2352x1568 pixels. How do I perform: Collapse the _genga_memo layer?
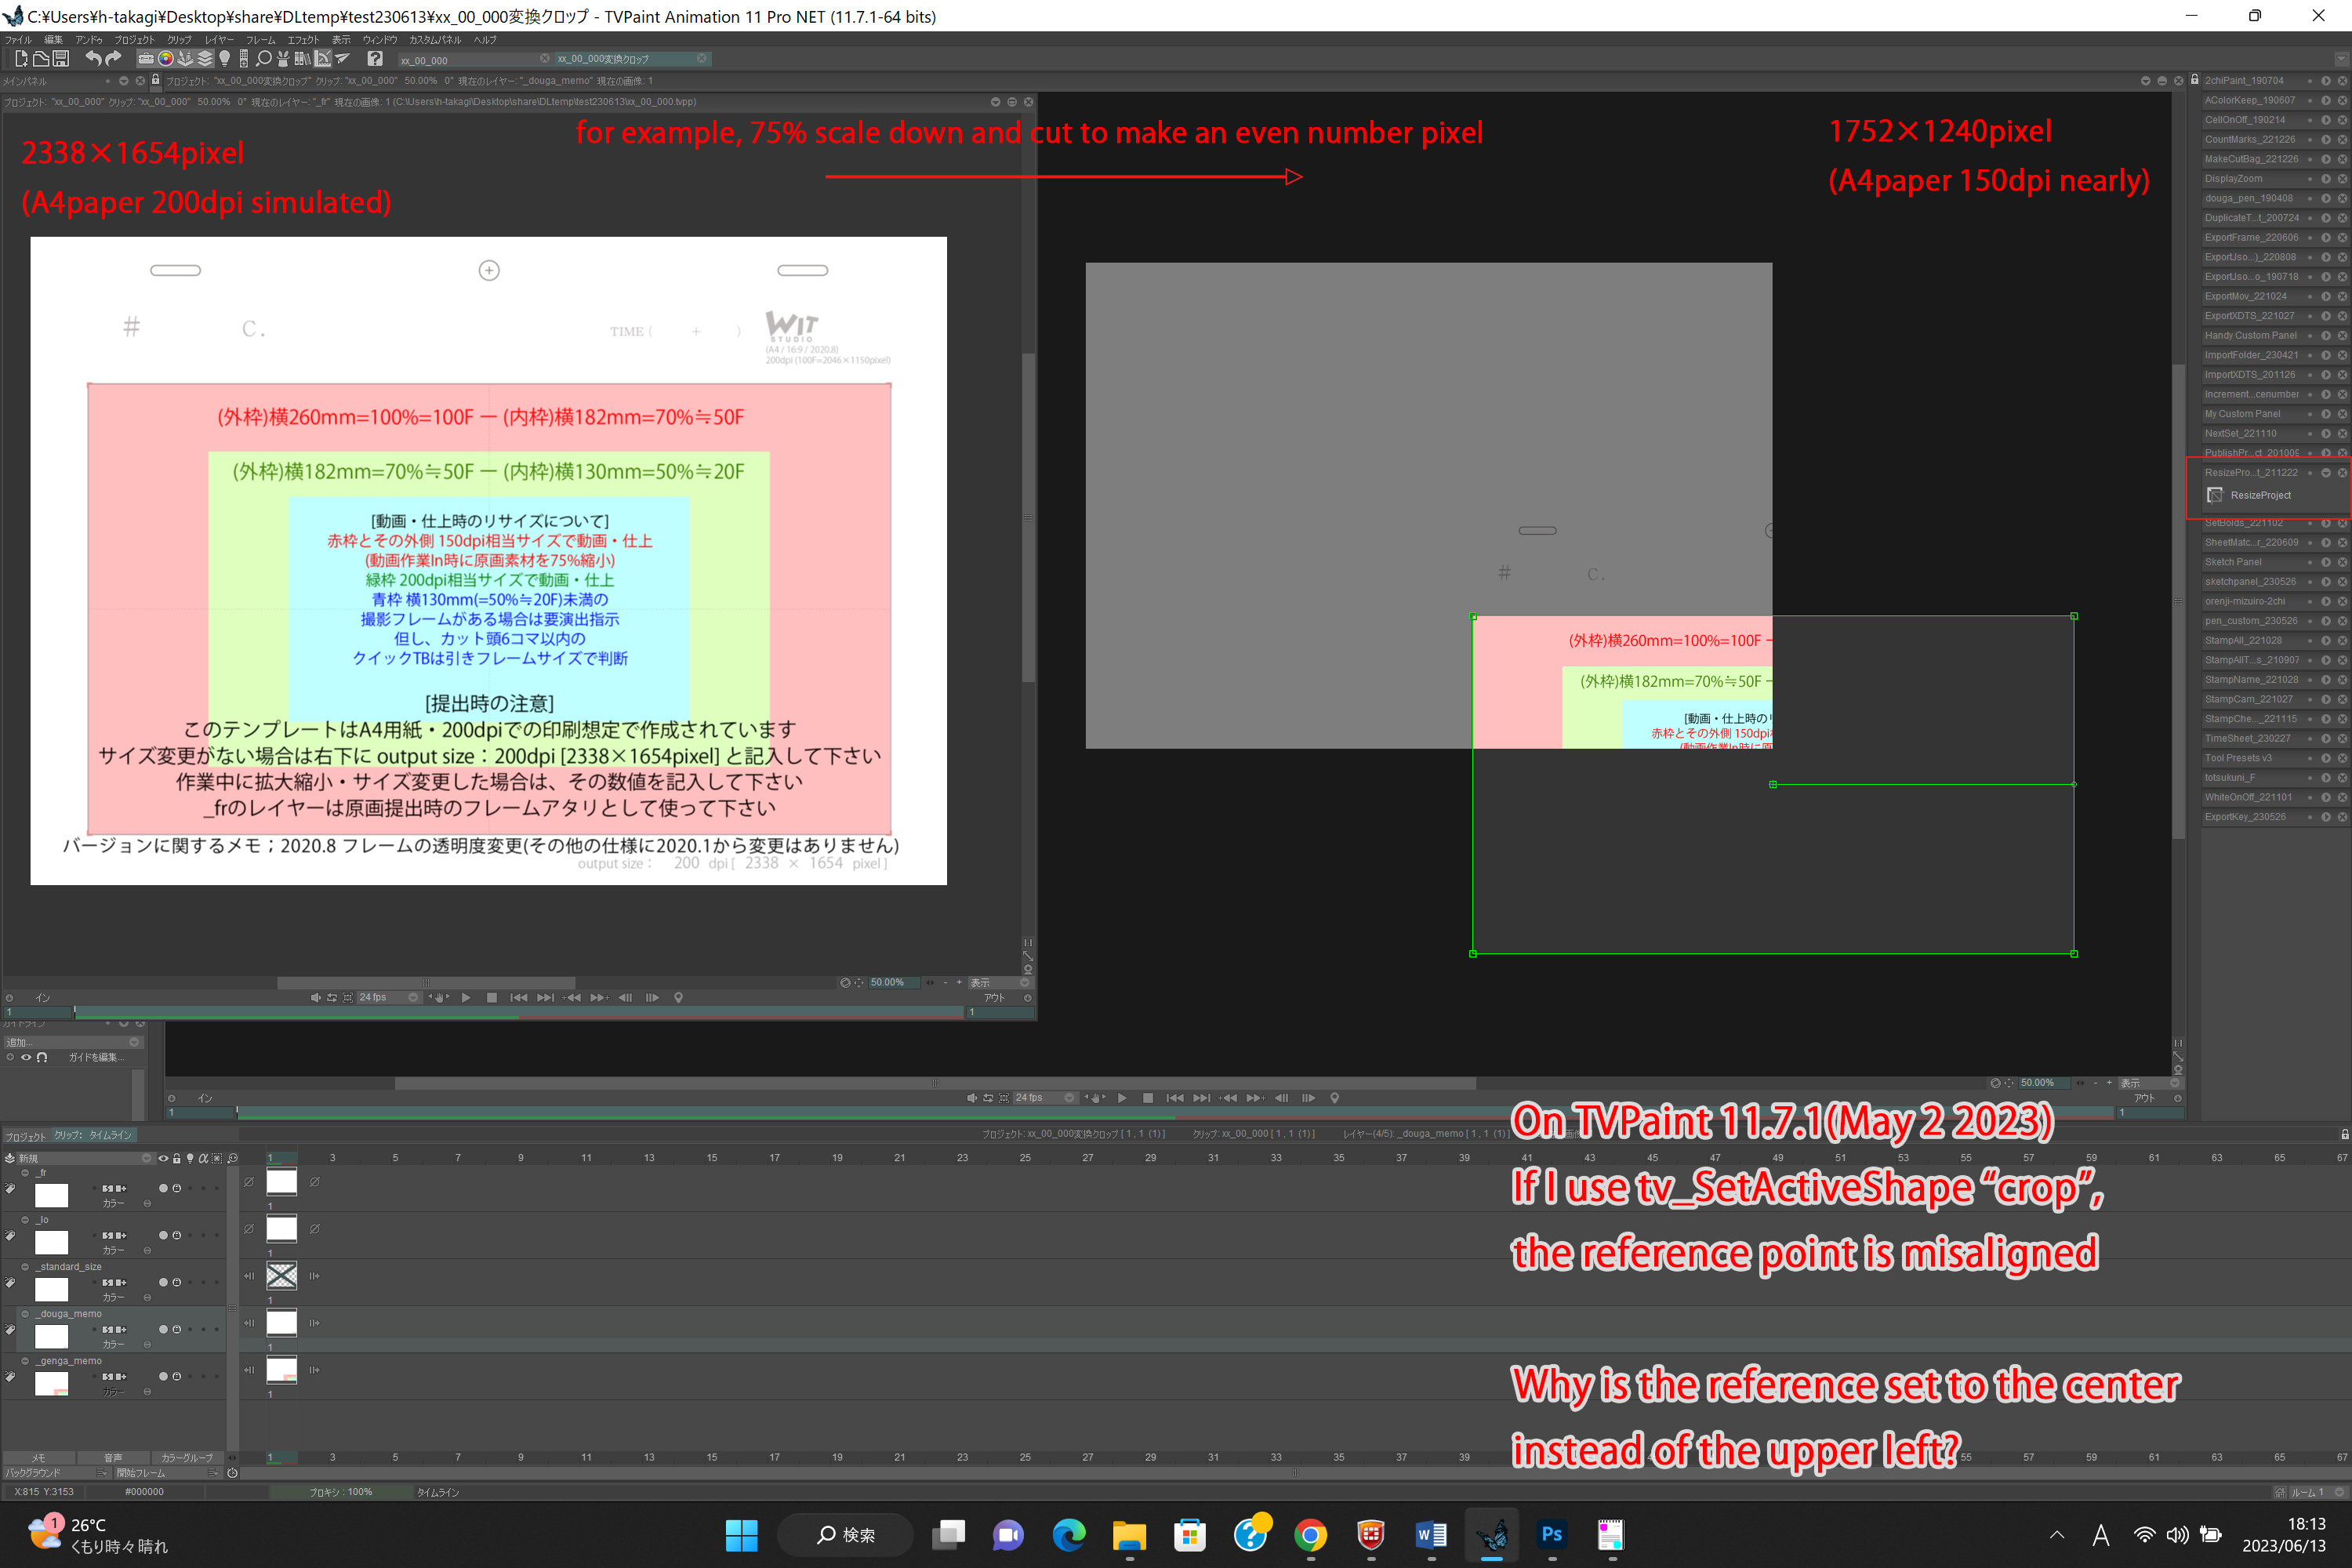pos(25,1361)
